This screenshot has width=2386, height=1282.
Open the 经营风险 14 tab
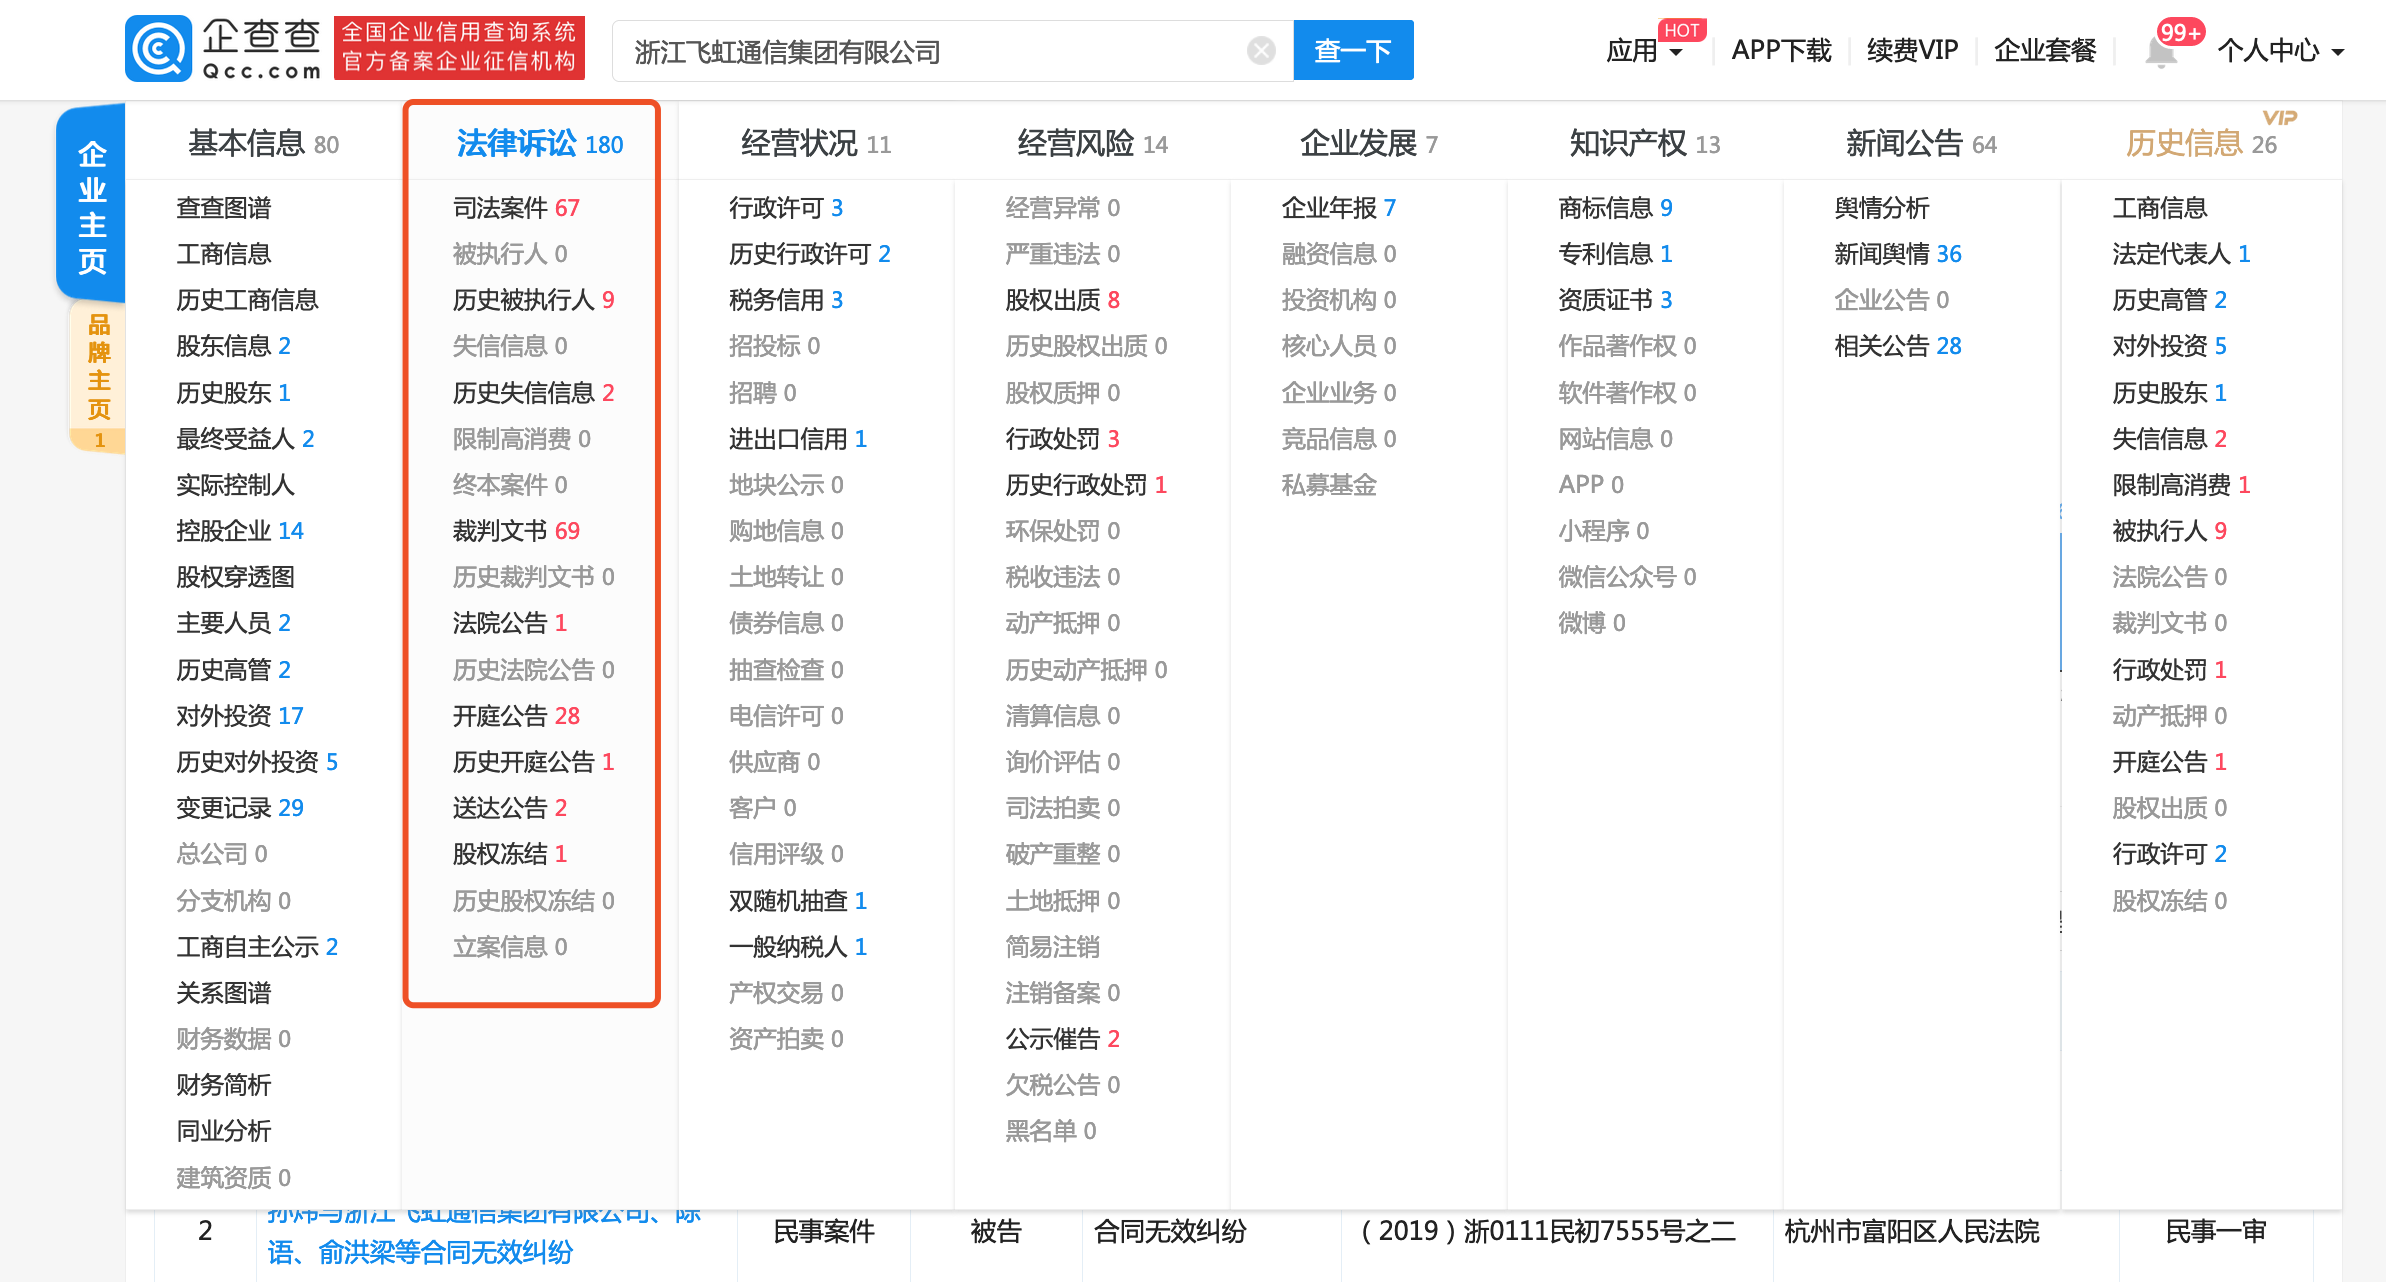coord(1092,144)
